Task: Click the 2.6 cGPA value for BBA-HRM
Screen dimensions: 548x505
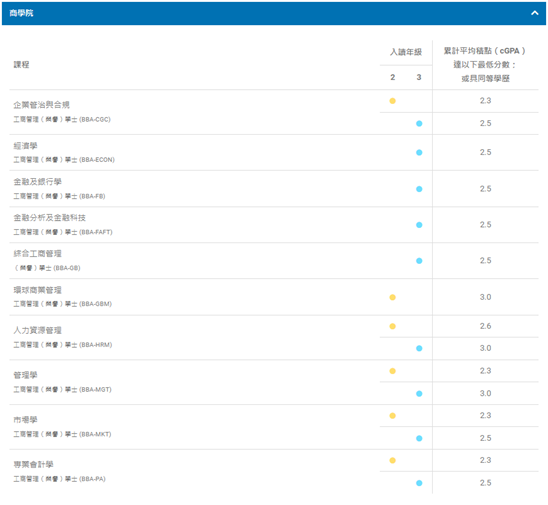Action: pyautogui.click(x=485, y=326)
